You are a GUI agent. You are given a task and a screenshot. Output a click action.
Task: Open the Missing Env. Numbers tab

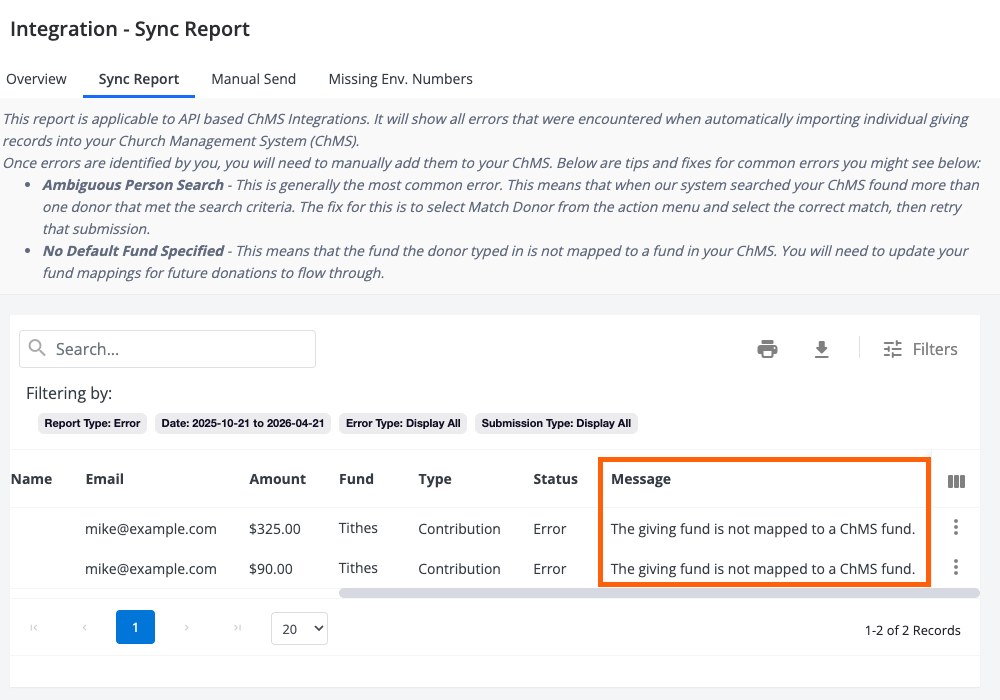[400, 79]
